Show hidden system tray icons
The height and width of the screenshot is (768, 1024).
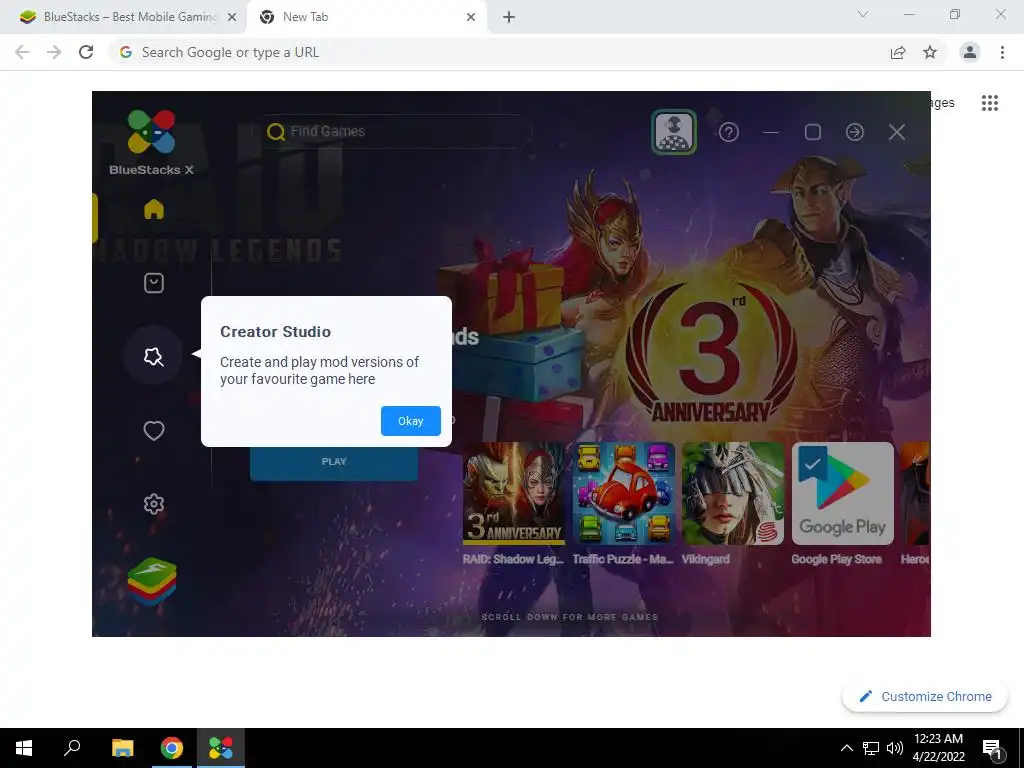point(846,748)
